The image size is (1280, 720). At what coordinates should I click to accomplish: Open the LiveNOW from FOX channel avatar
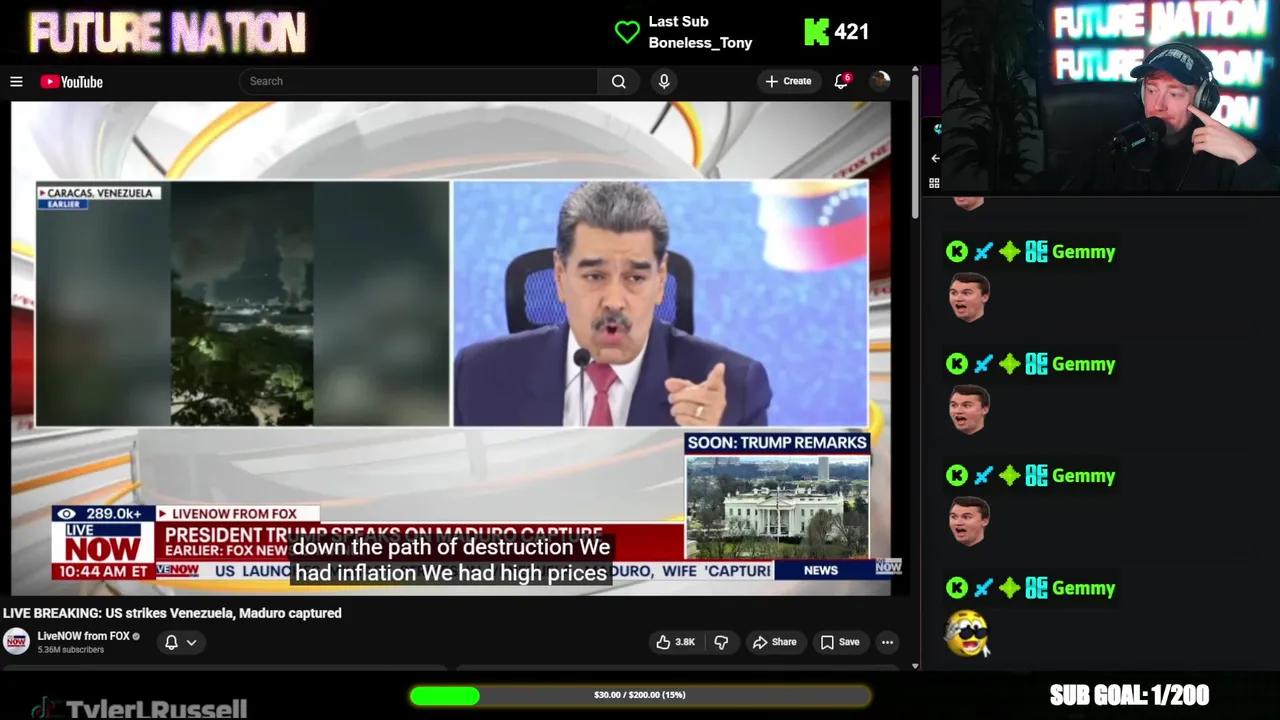pyautogui.click(x=16, y=641)
